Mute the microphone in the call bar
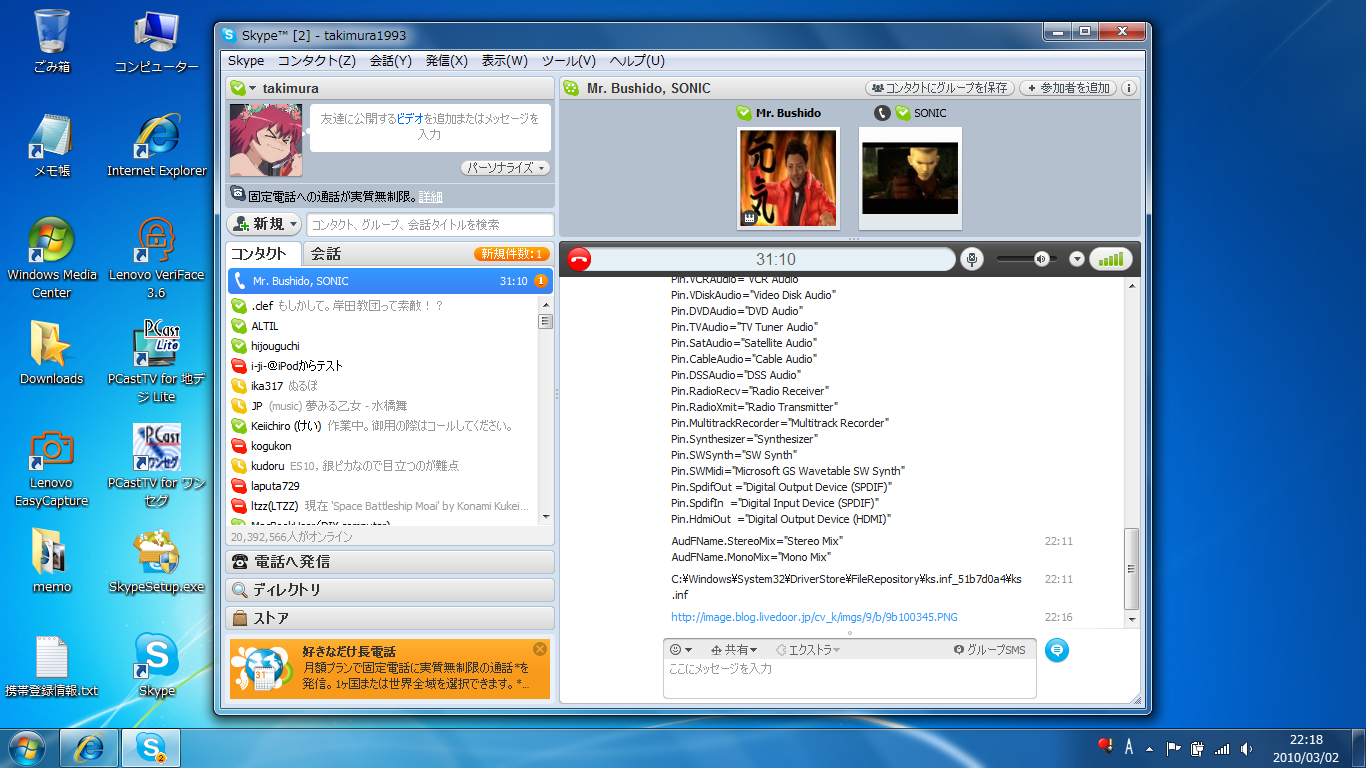The image size is (1366, 768). click(x=972, y=260)
